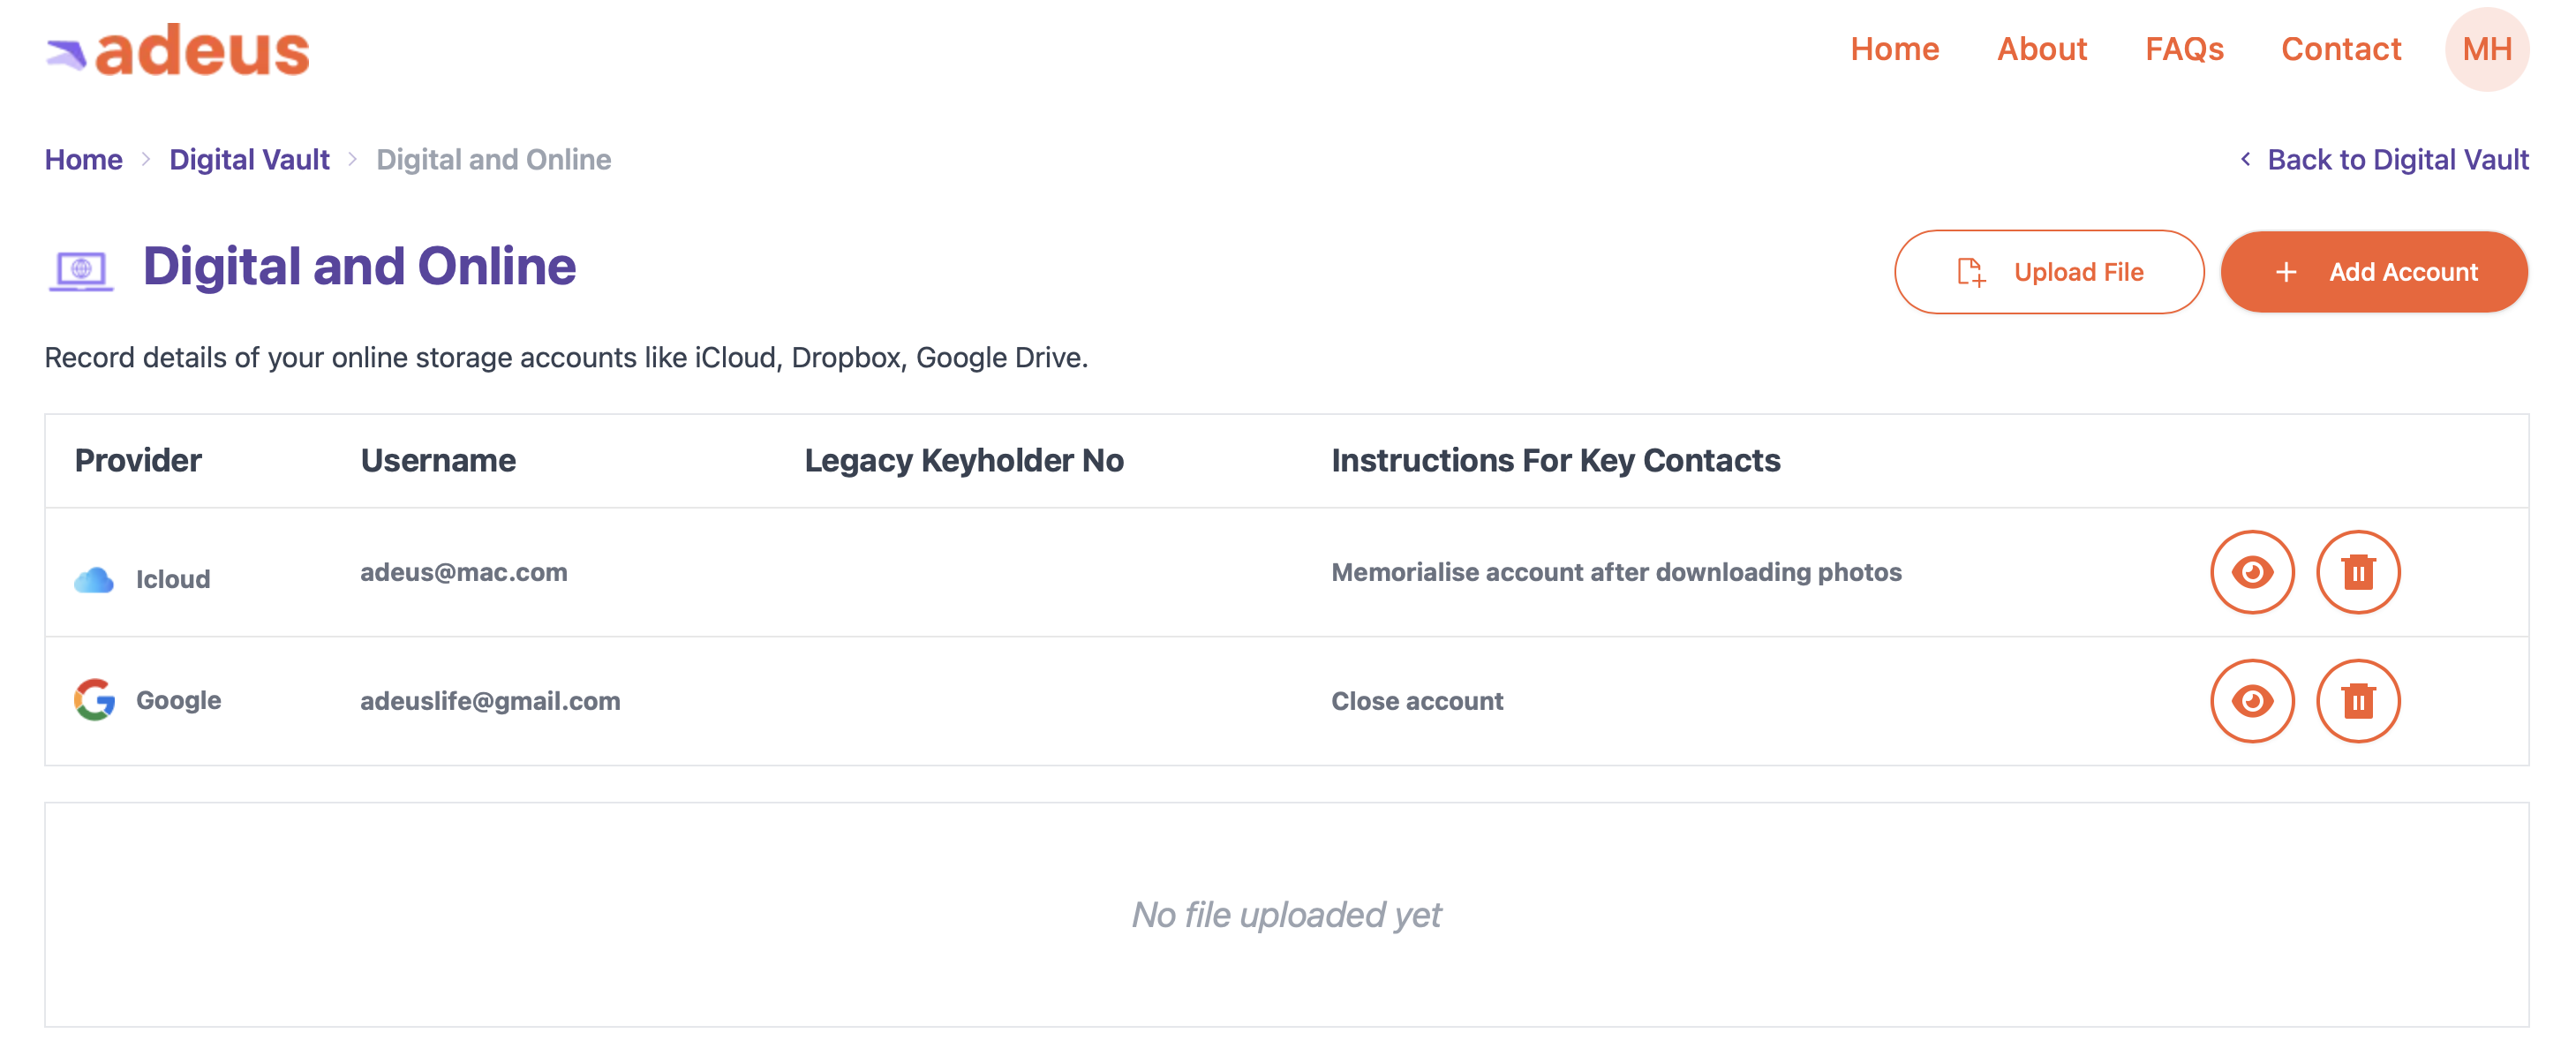
Task: Click the Add Account button
Action: point(2373,272)
